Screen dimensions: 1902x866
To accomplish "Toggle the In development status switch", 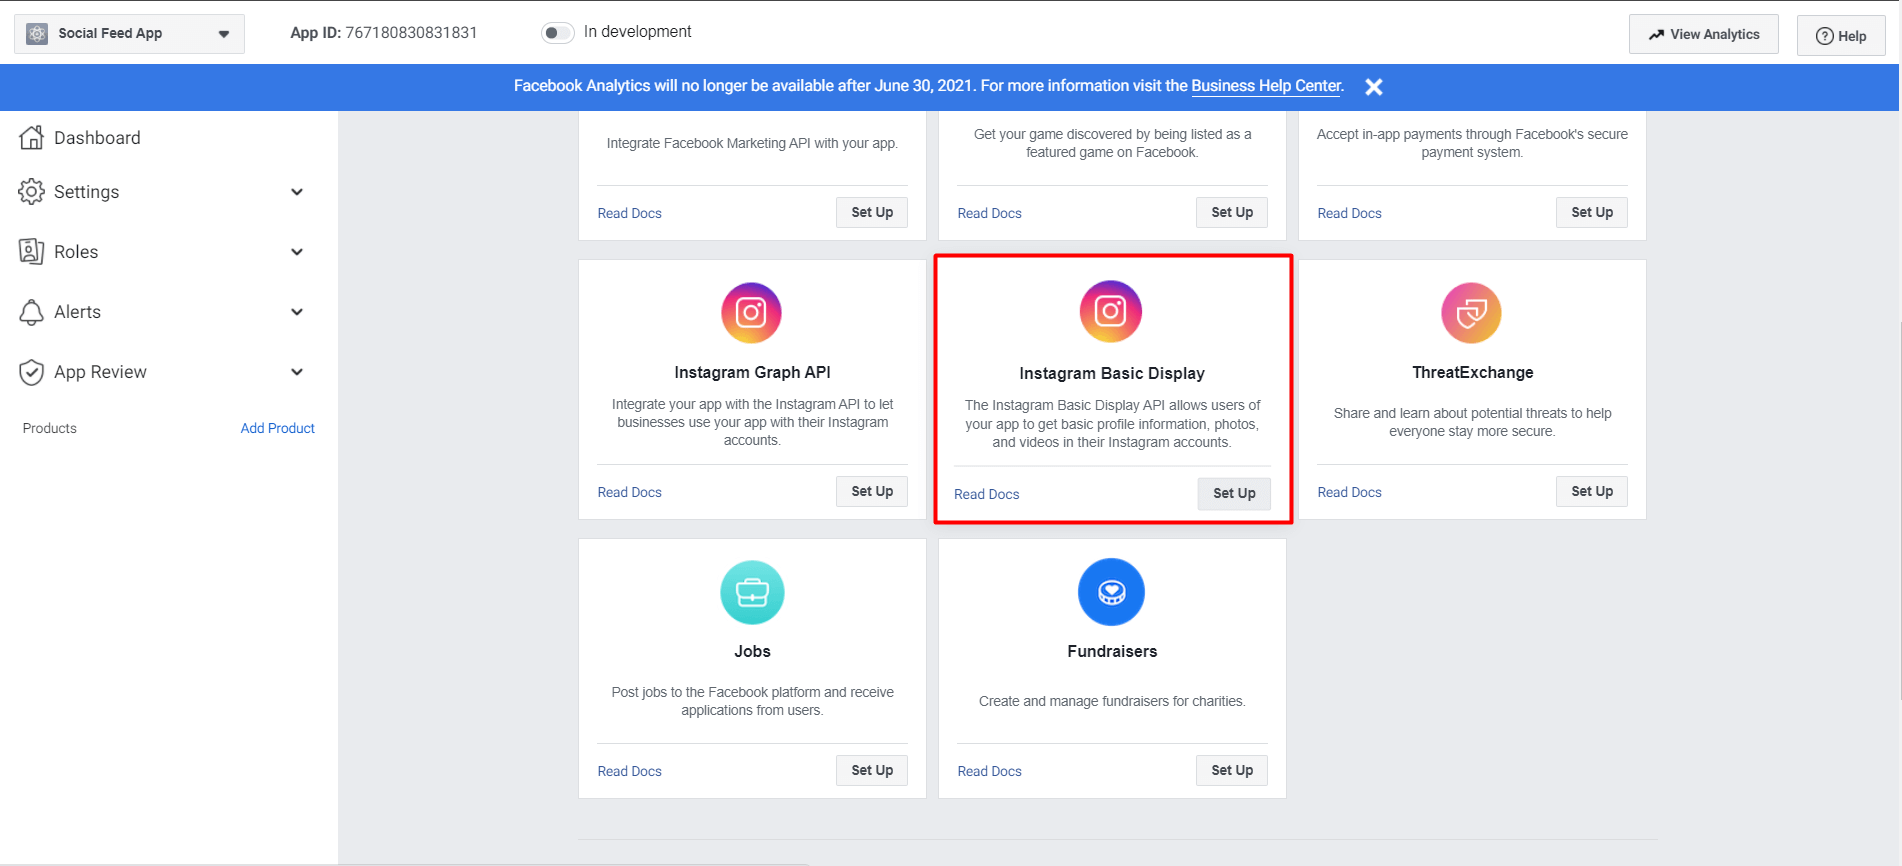I will pos(557,33).
